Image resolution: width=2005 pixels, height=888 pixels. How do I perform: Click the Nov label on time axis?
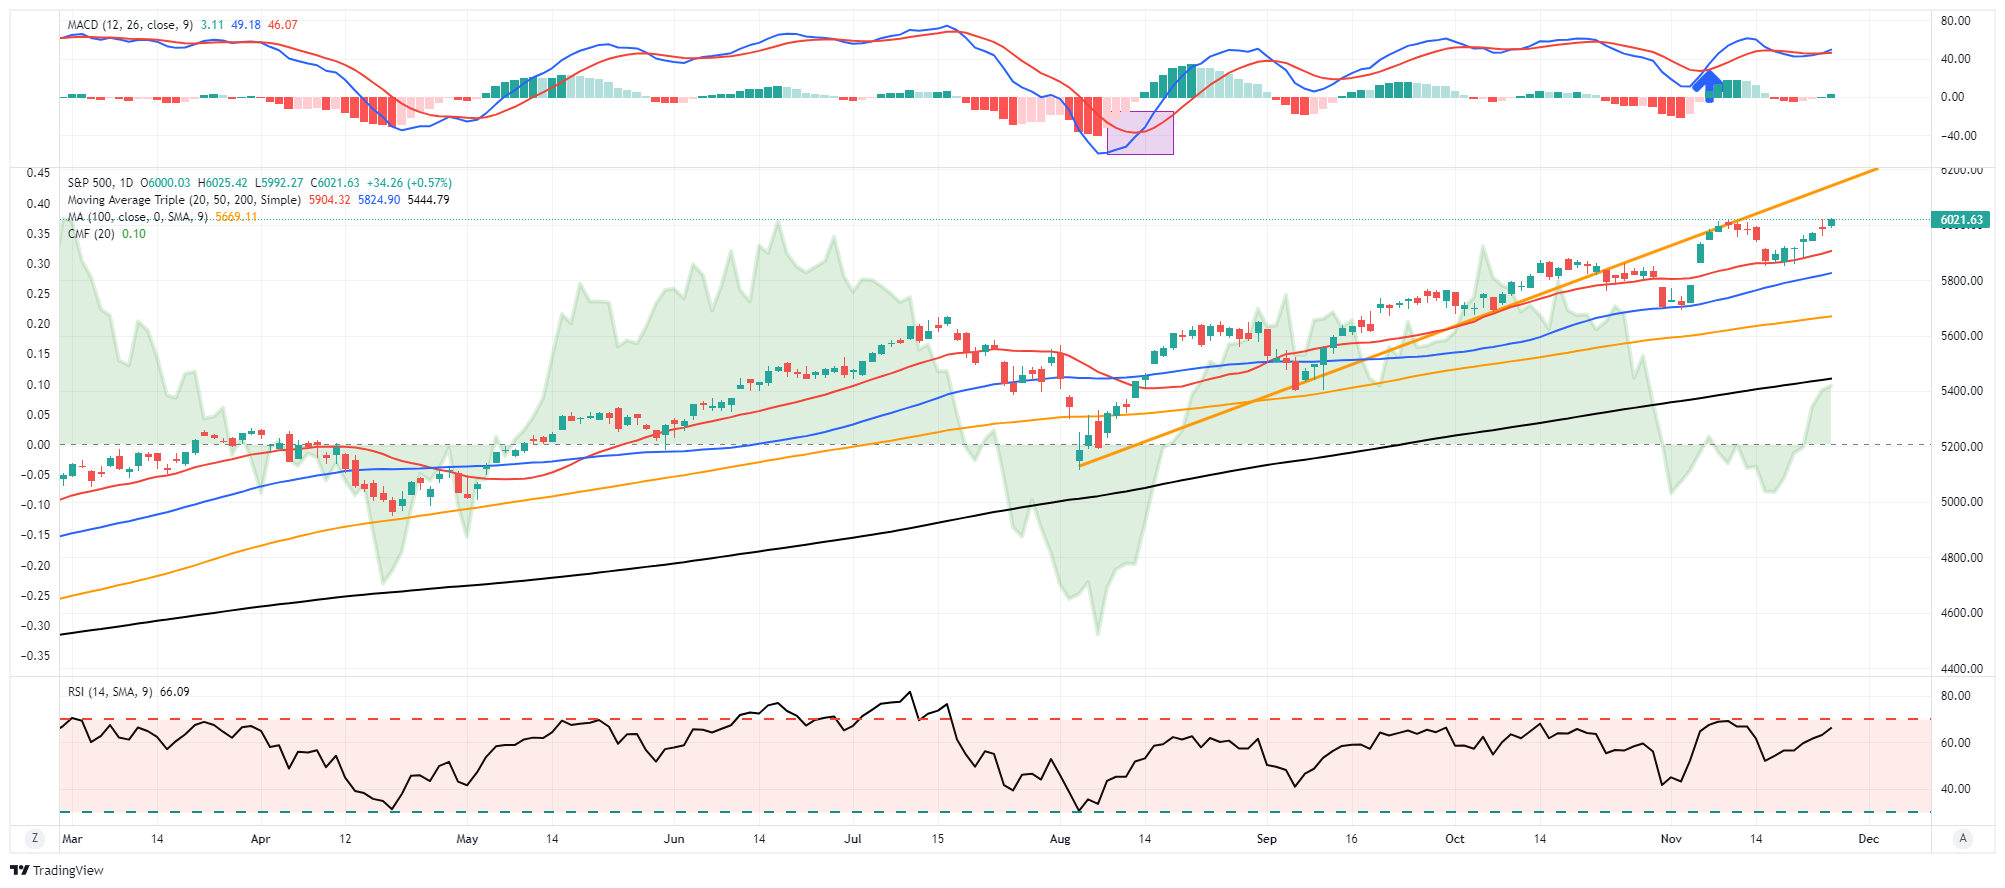pyautogui.click(x=1671, y=839)
